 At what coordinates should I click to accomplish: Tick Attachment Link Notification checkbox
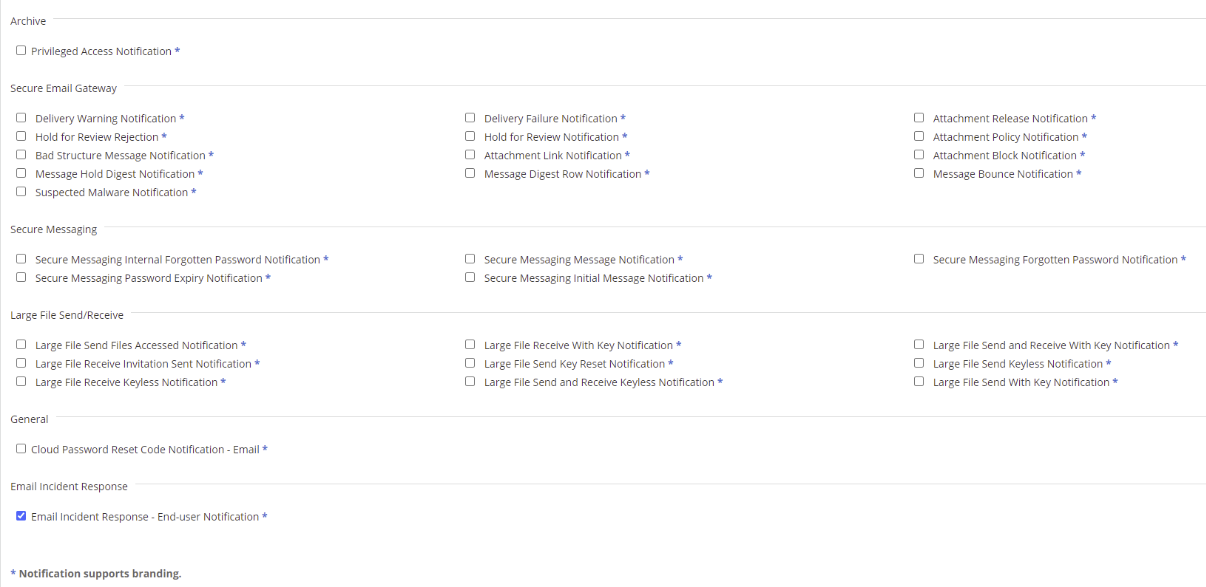[x=470, y=155]
